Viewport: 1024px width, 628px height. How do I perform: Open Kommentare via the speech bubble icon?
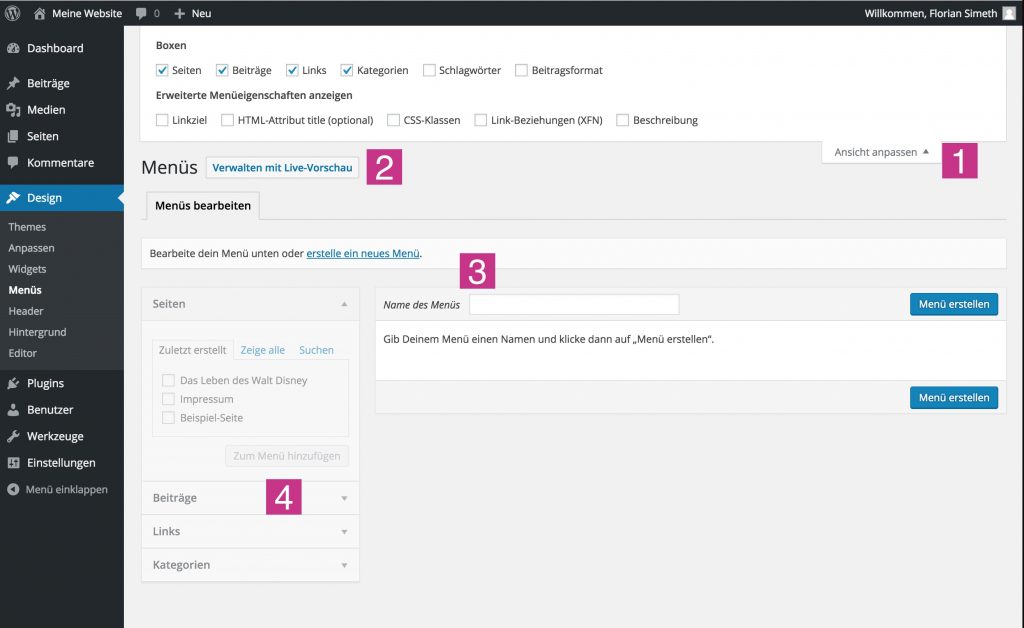[13, 163]
